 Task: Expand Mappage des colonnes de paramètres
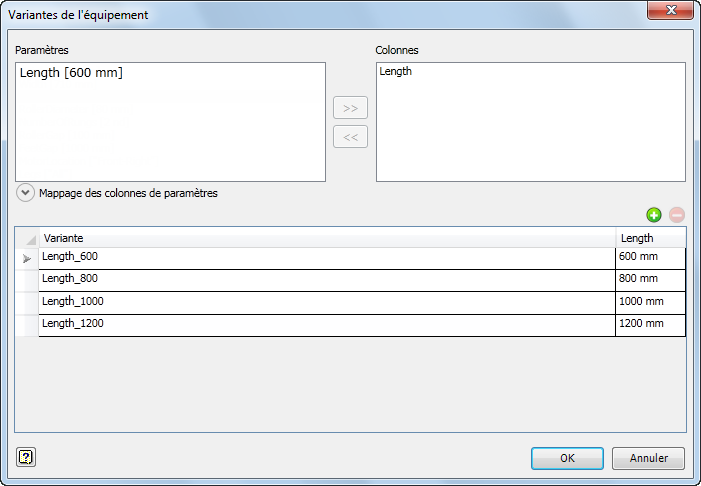(x=25, y=193)
